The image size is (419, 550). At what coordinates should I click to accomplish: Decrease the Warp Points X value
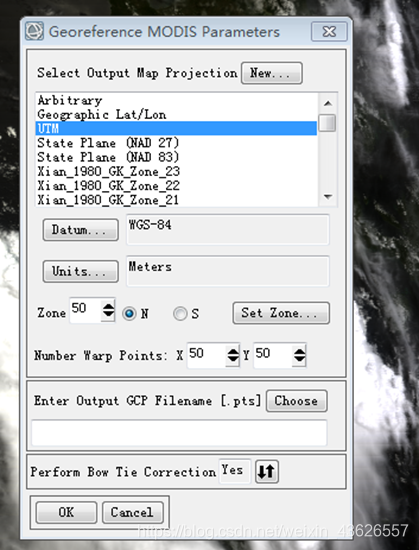pos(233,360)
